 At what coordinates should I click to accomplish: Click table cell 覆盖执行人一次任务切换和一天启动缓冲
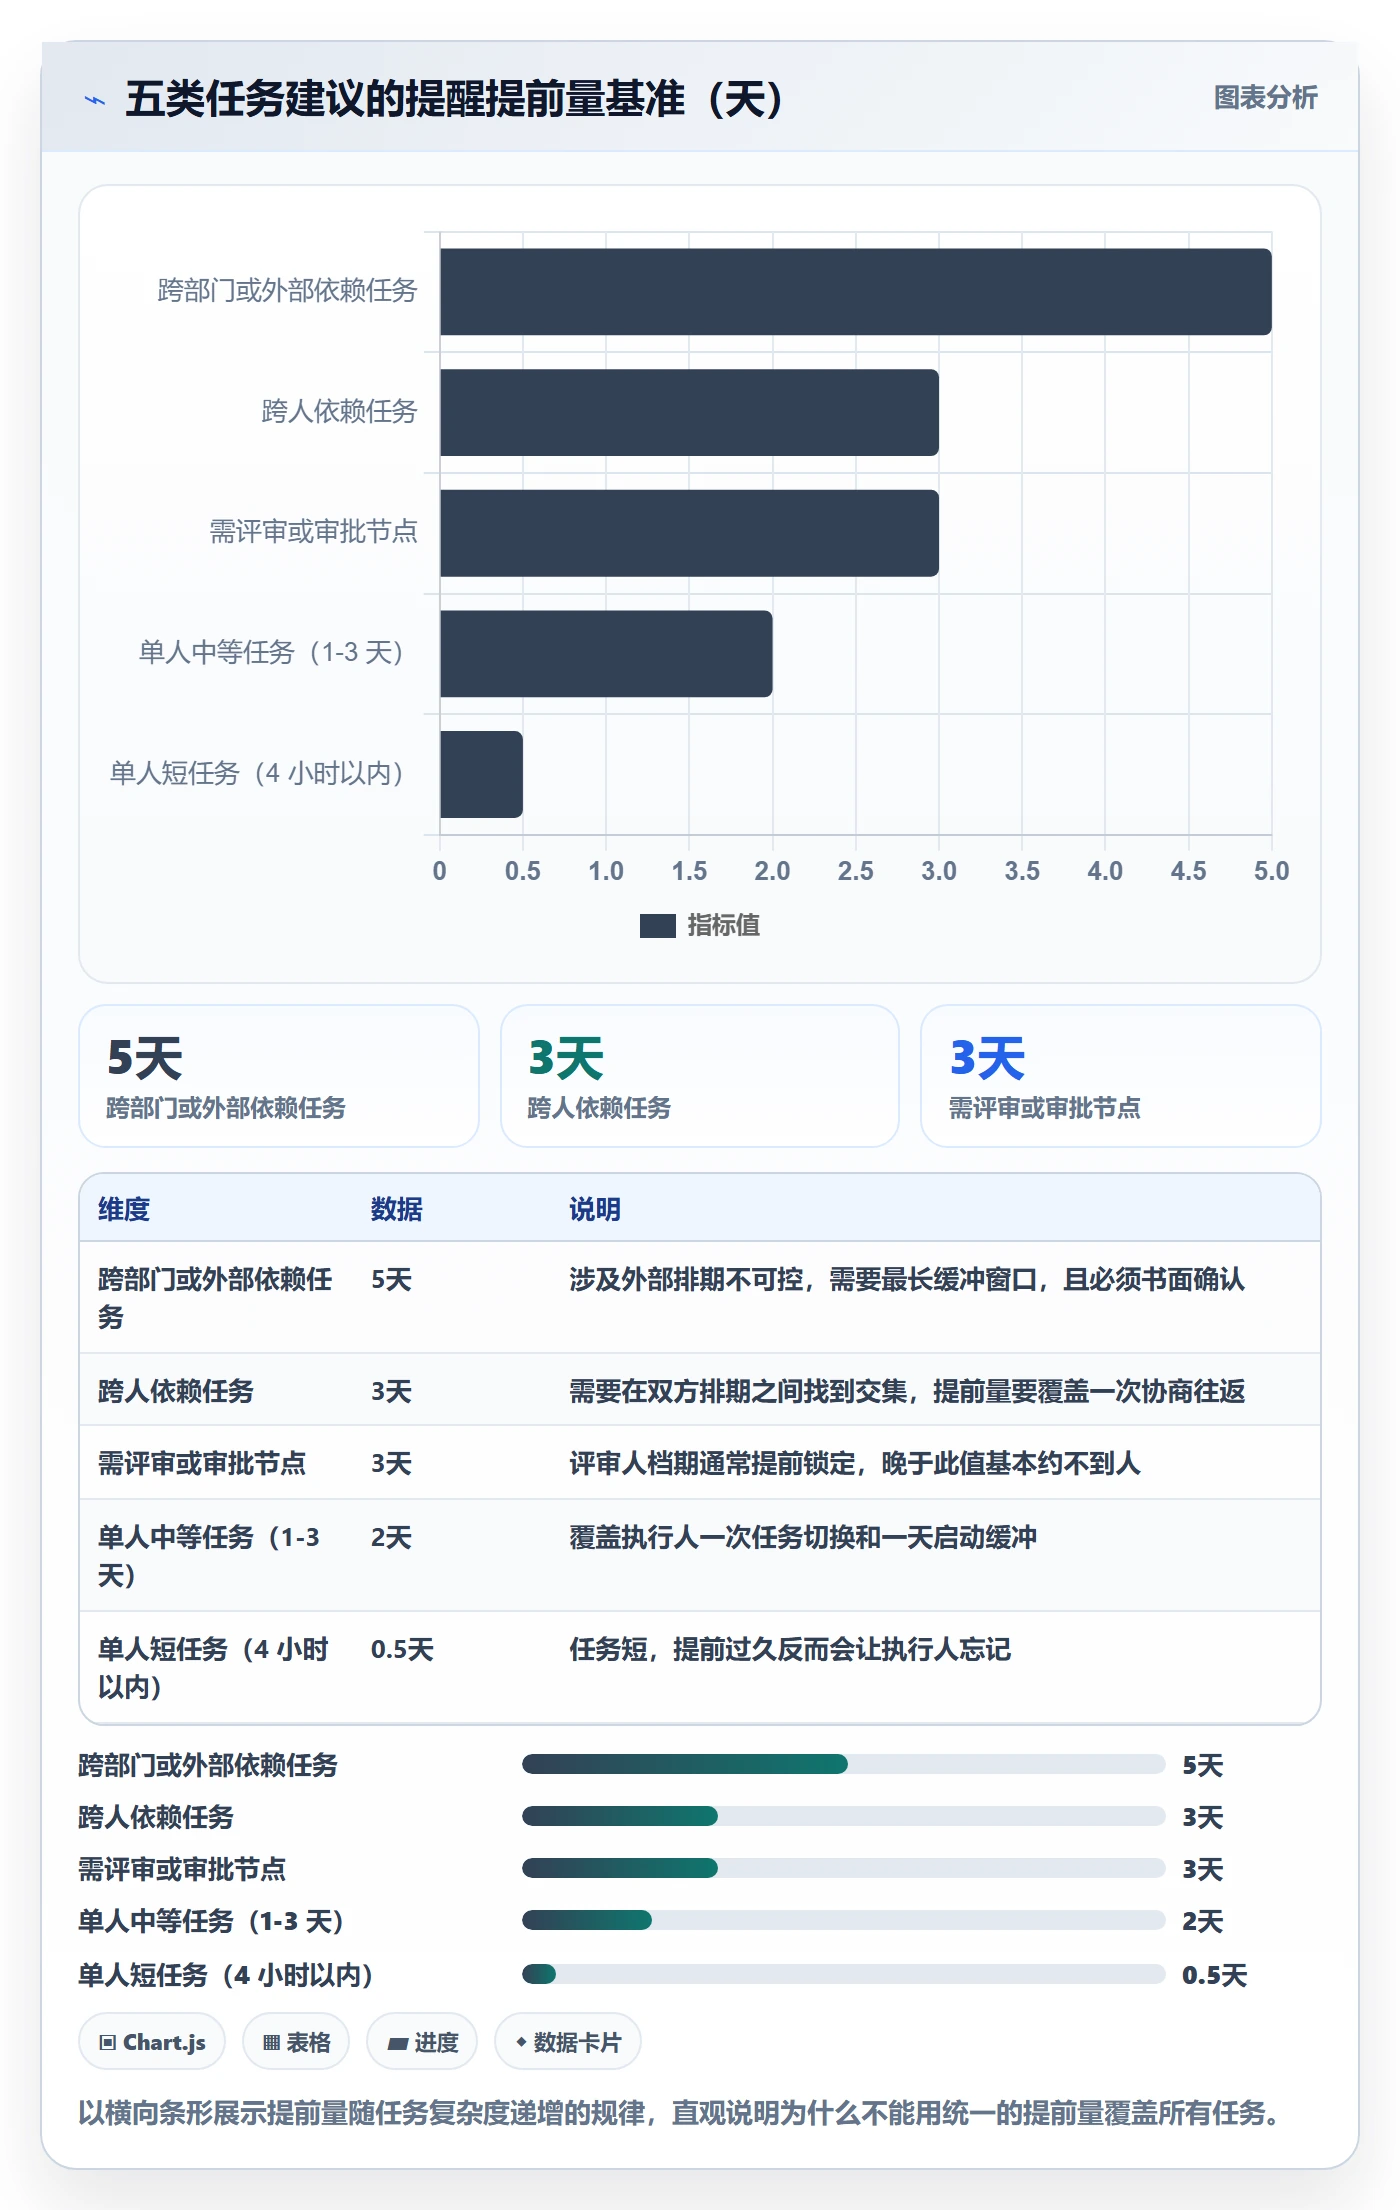click(803, 1537)
